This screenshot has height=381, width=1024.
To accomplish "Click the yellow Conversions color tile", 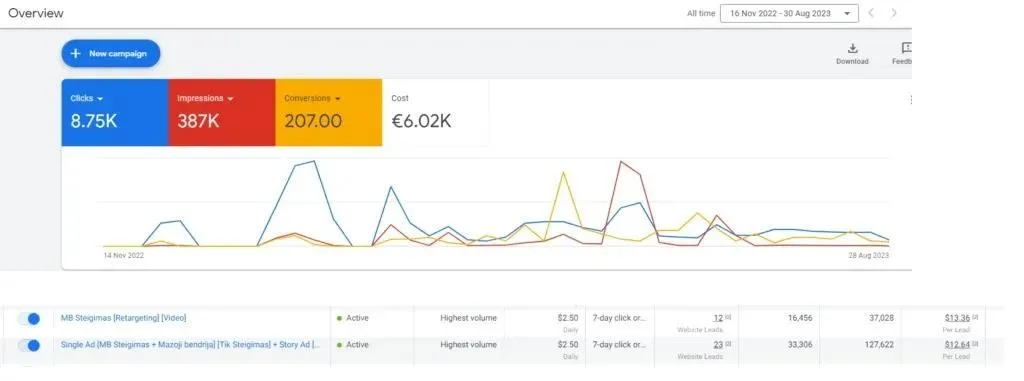I will pos(328,112).
